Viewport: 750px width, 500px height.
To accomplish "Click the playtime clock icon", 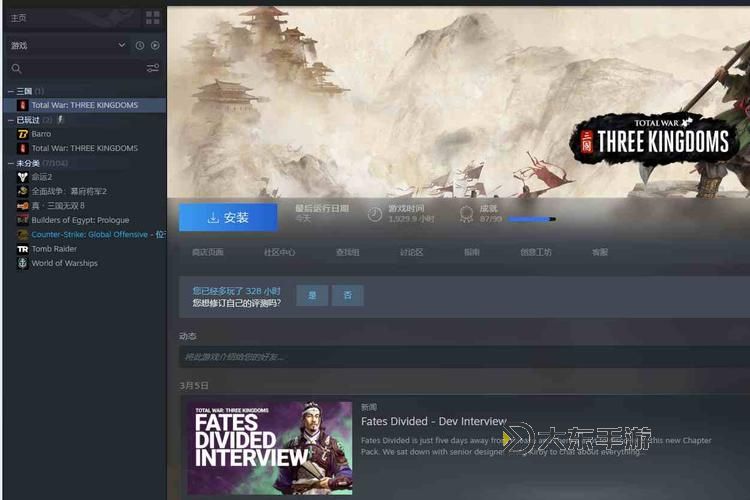I will [375, 214].
